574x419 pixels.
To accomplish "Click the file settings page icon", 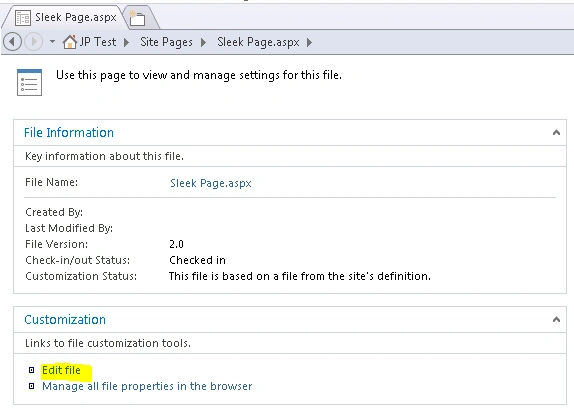I will pyautogui.click(x=29, y=82).
